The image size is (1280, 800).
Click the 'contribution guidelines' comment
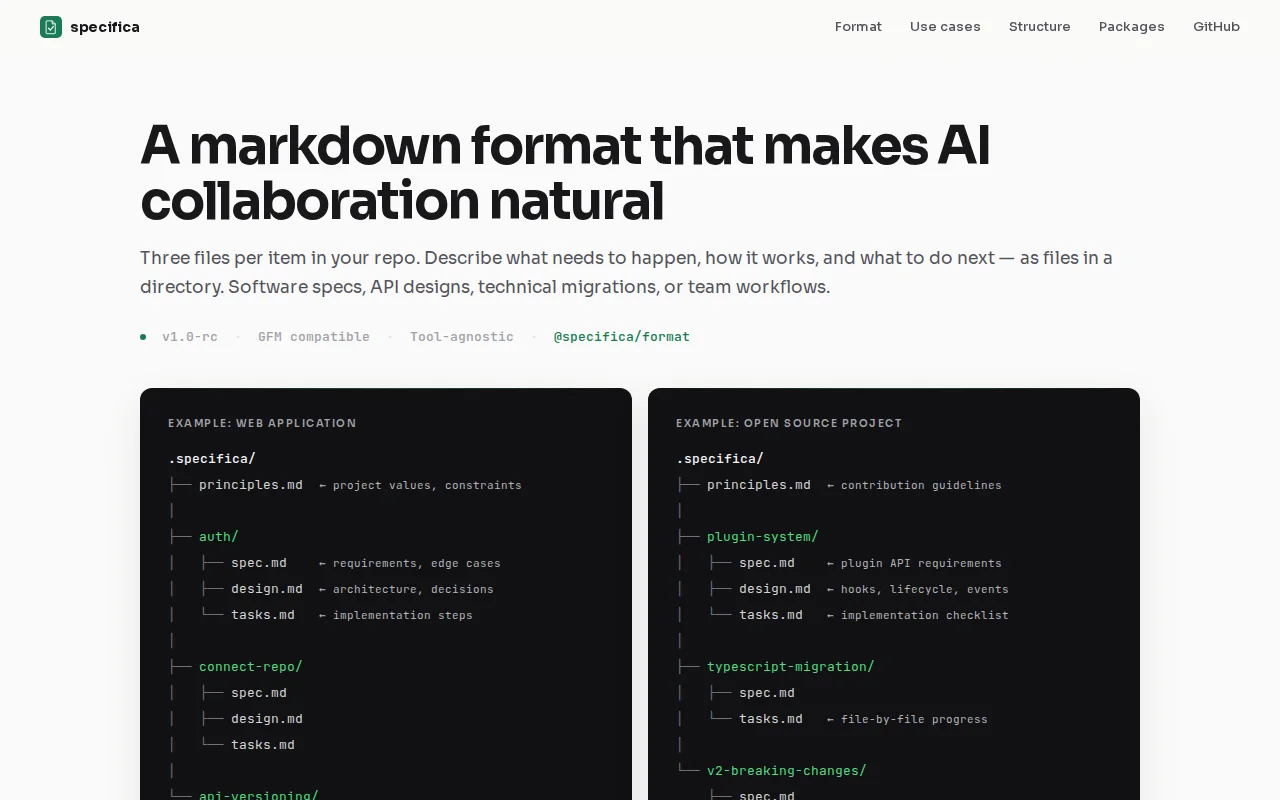[914, 485]
